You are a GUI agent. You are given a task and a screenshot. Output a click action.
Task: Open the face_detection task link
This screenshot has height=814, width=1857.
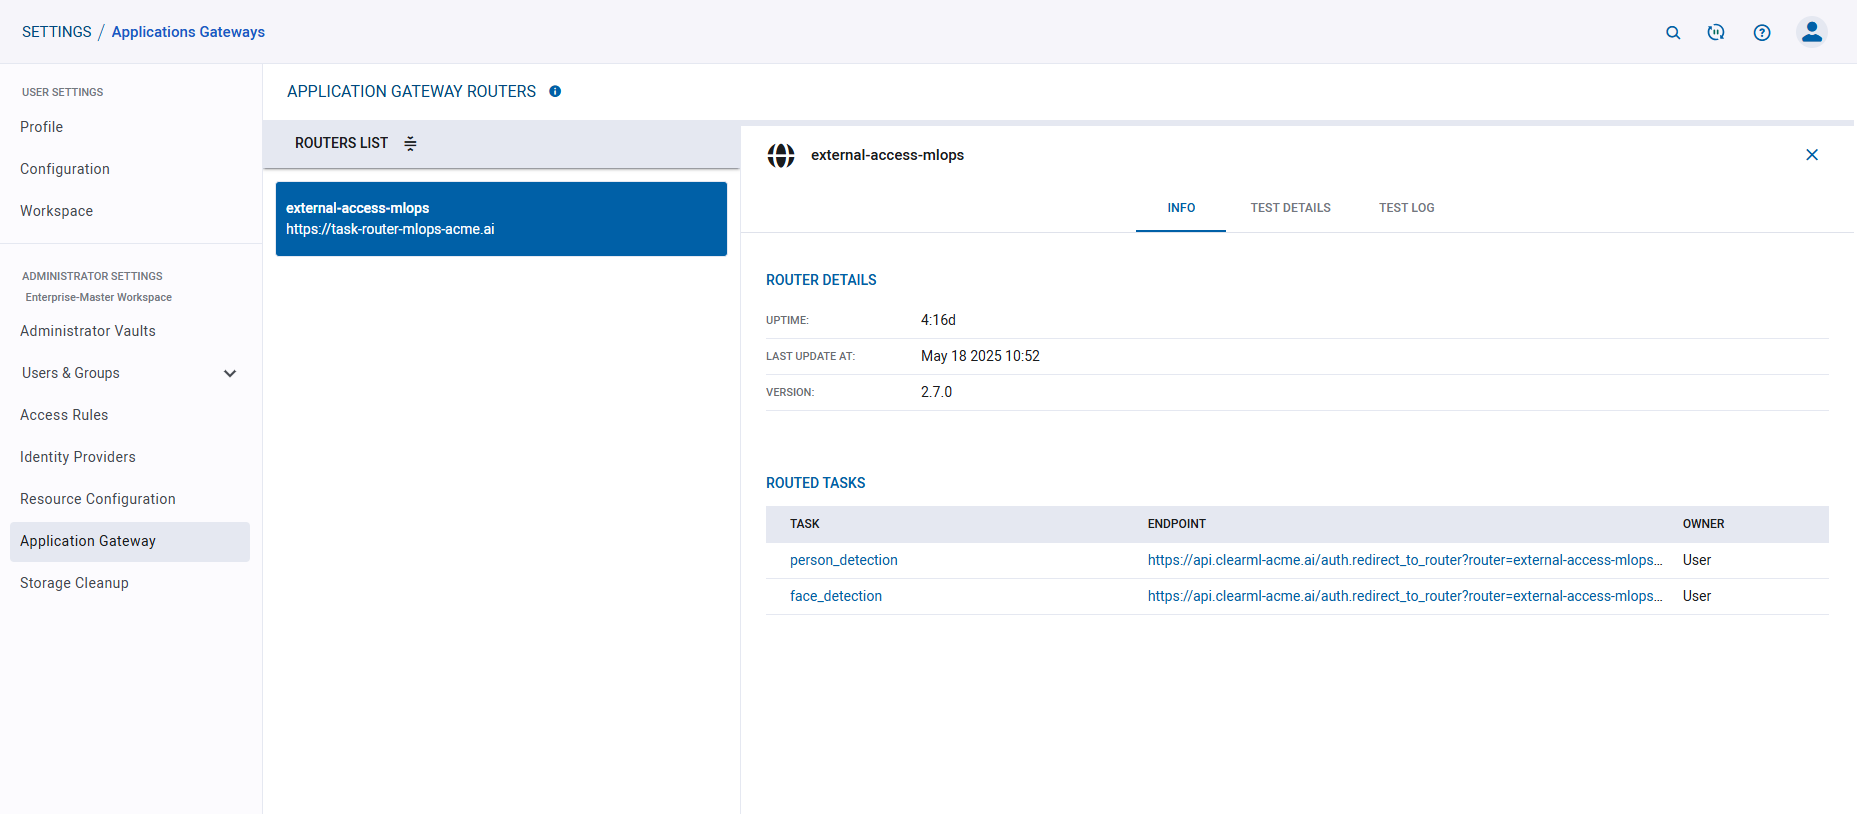pos(835,597)
